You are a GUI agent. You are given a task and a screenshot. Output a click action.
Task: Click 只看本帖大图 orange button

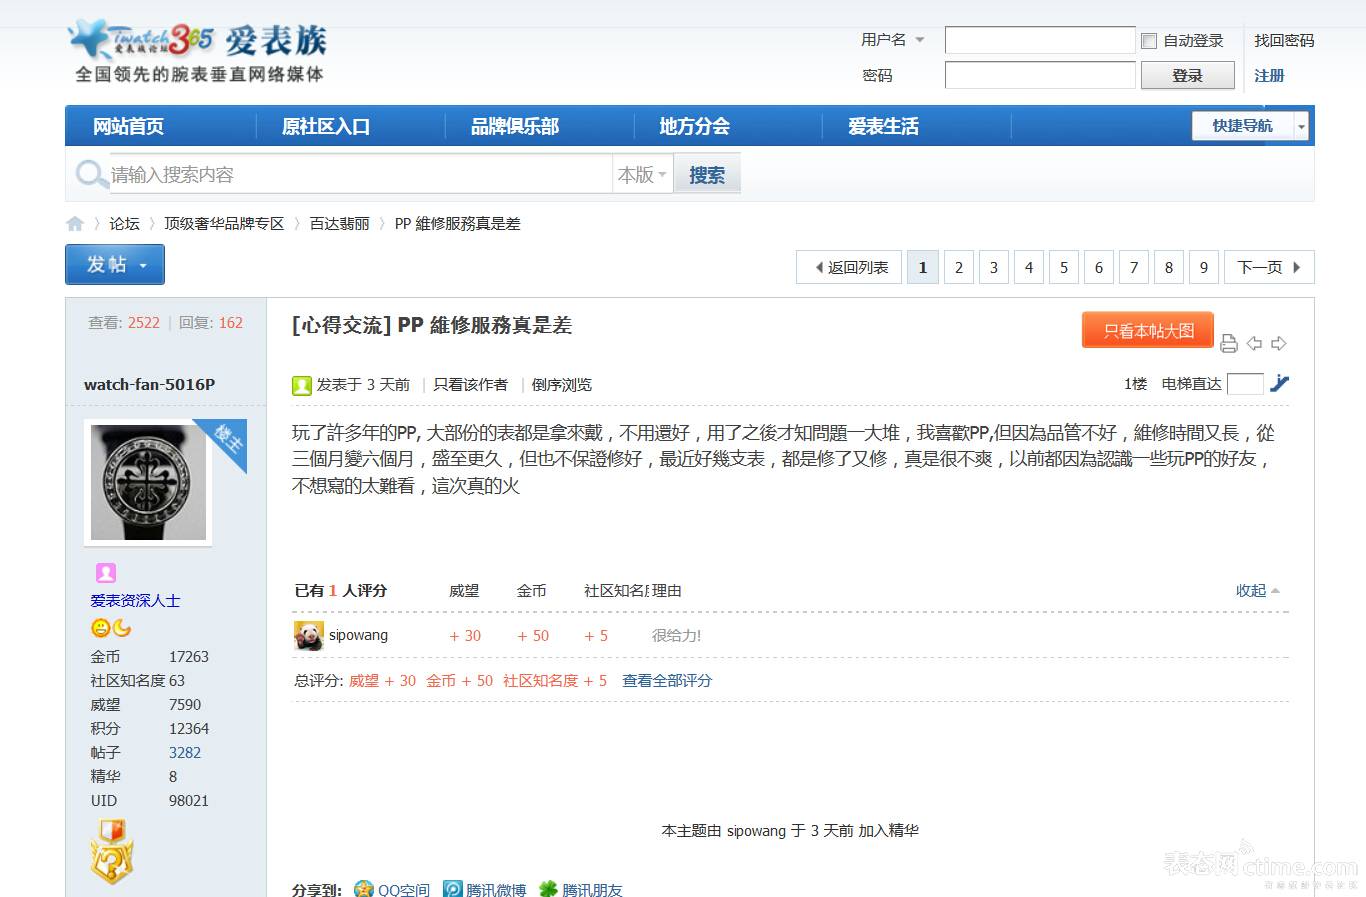point(1148,330)
